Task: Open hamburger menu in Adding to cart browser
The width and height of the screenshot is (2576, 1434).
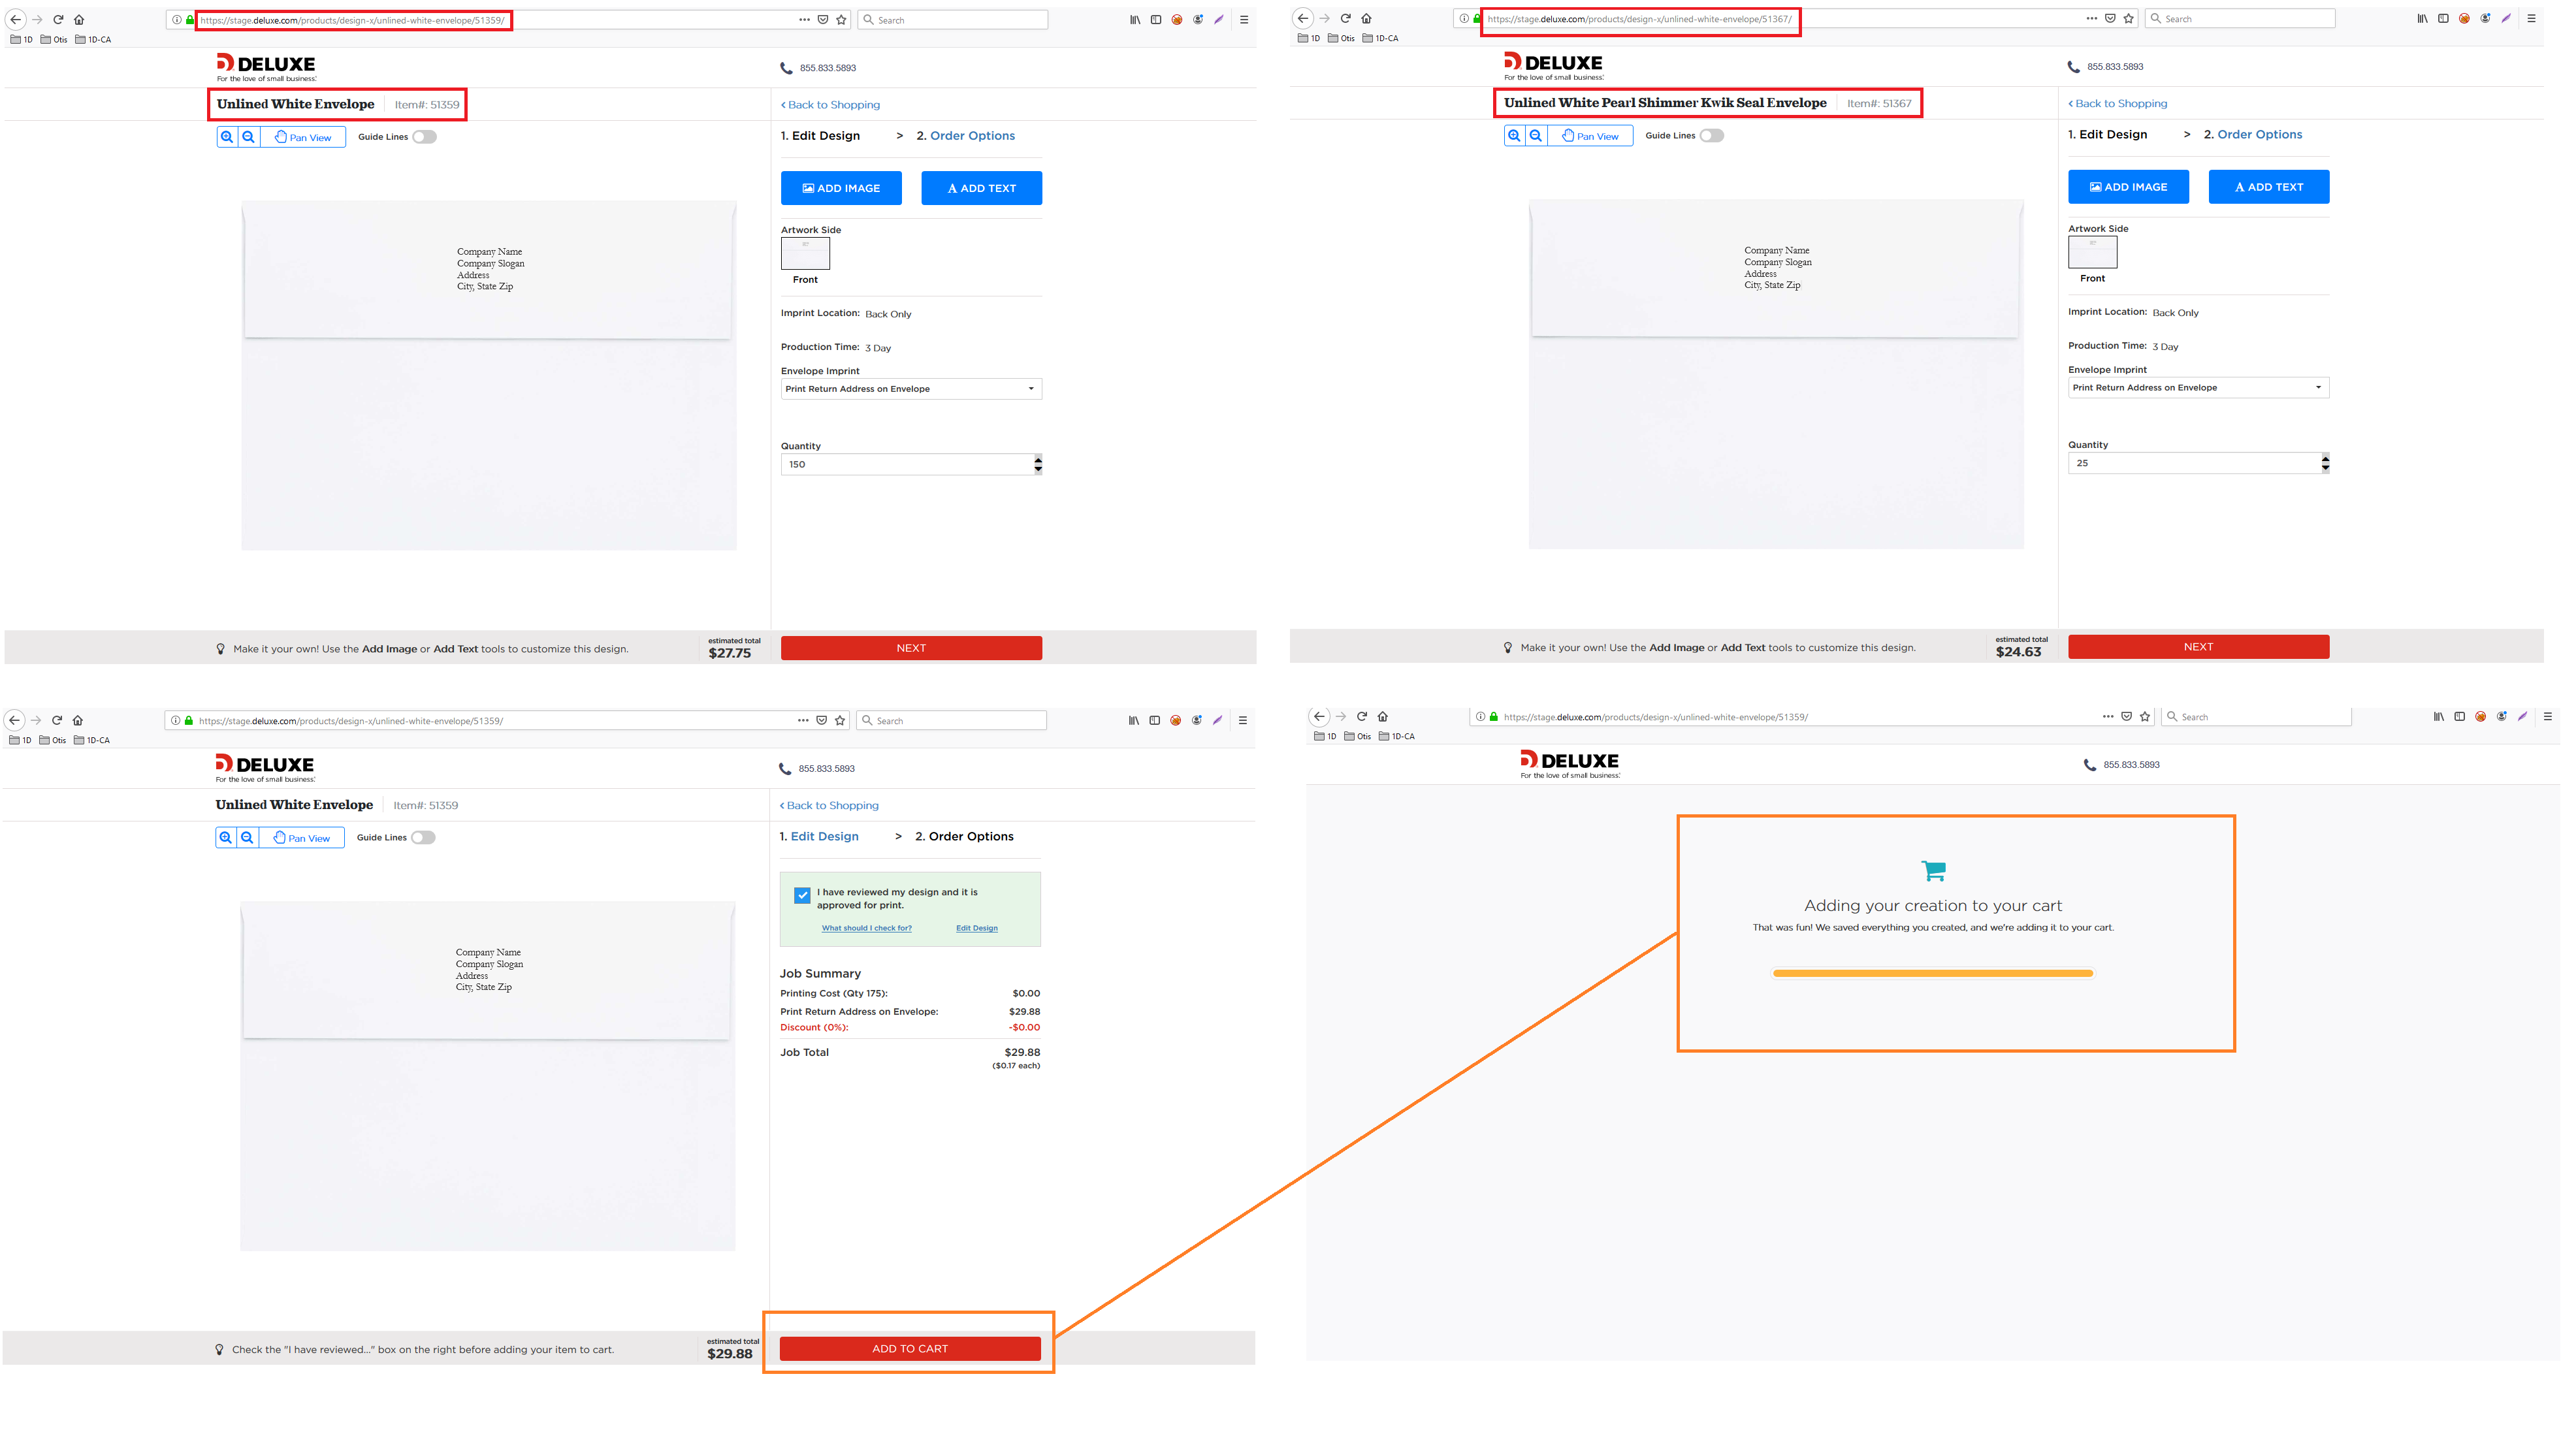Action: (x=2547, y=717)
